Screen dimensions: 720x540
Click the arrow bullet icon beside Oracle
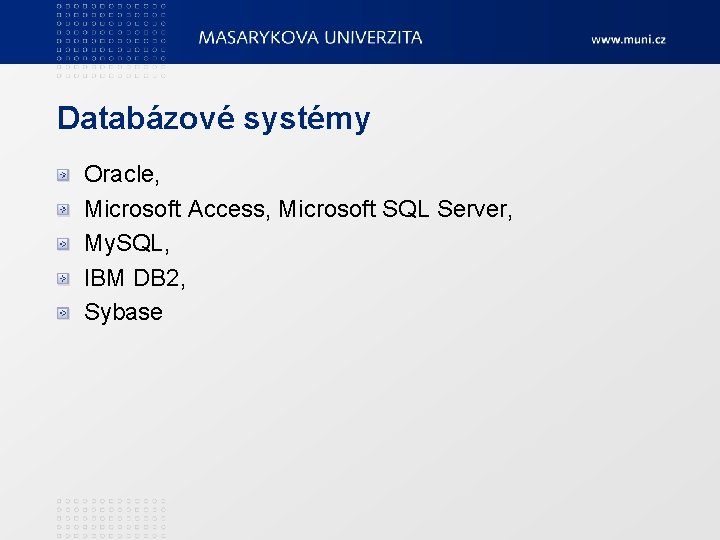coord(63,175)
